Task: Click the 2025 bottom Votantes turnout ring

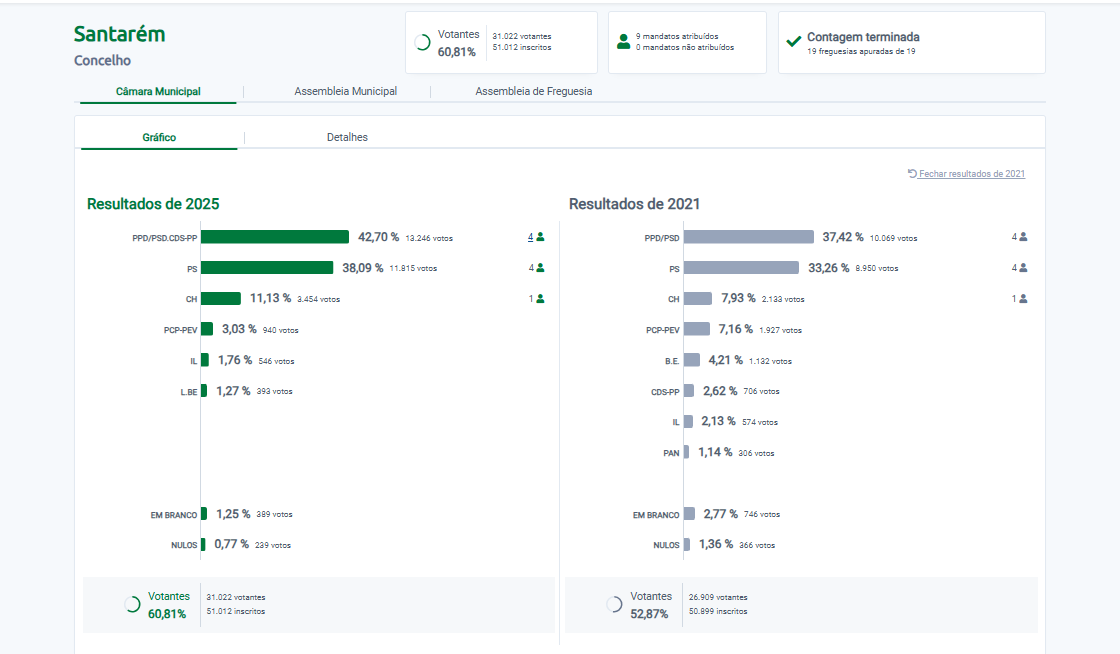Action: (132, 604)
